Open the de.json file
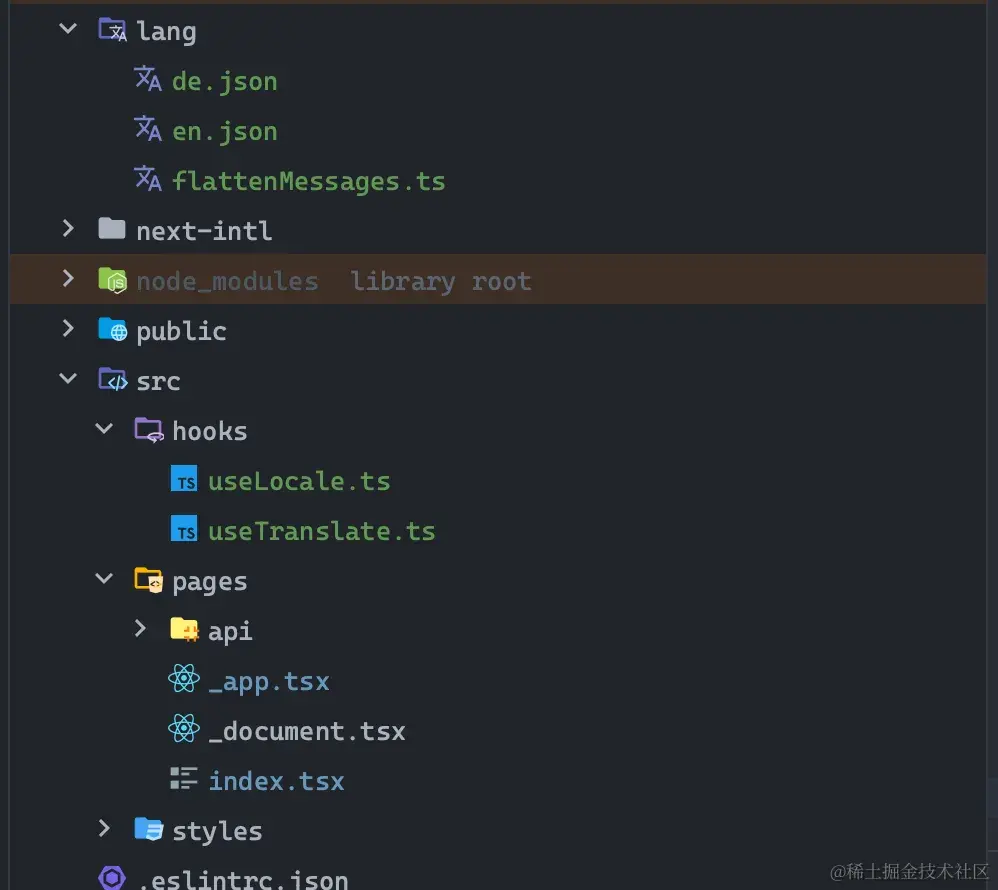Screen dimensions: 998x890 (225, 81)
